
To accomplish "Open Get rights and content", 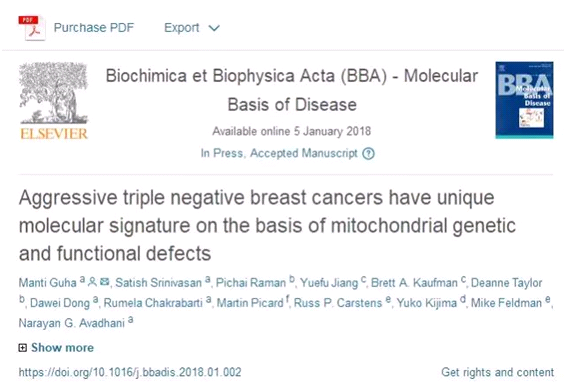I will coord(497,372).
